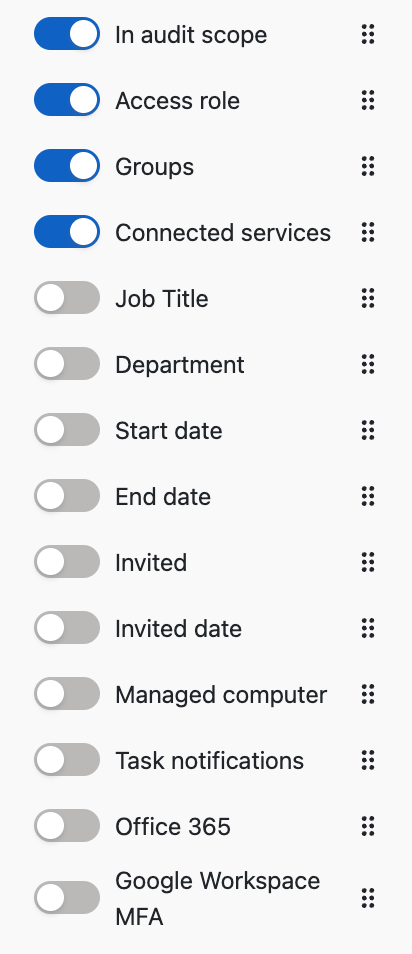The image size is (412, 954).
Task: Click the Job Title drag handle icon
Action: click(368, 298)
